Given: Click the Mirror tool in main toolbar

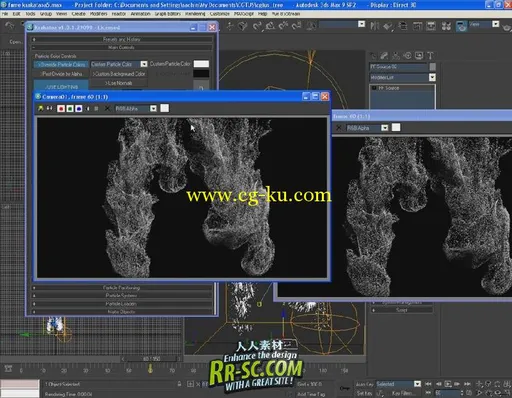Looking at the screenshot, I should 374,26.
